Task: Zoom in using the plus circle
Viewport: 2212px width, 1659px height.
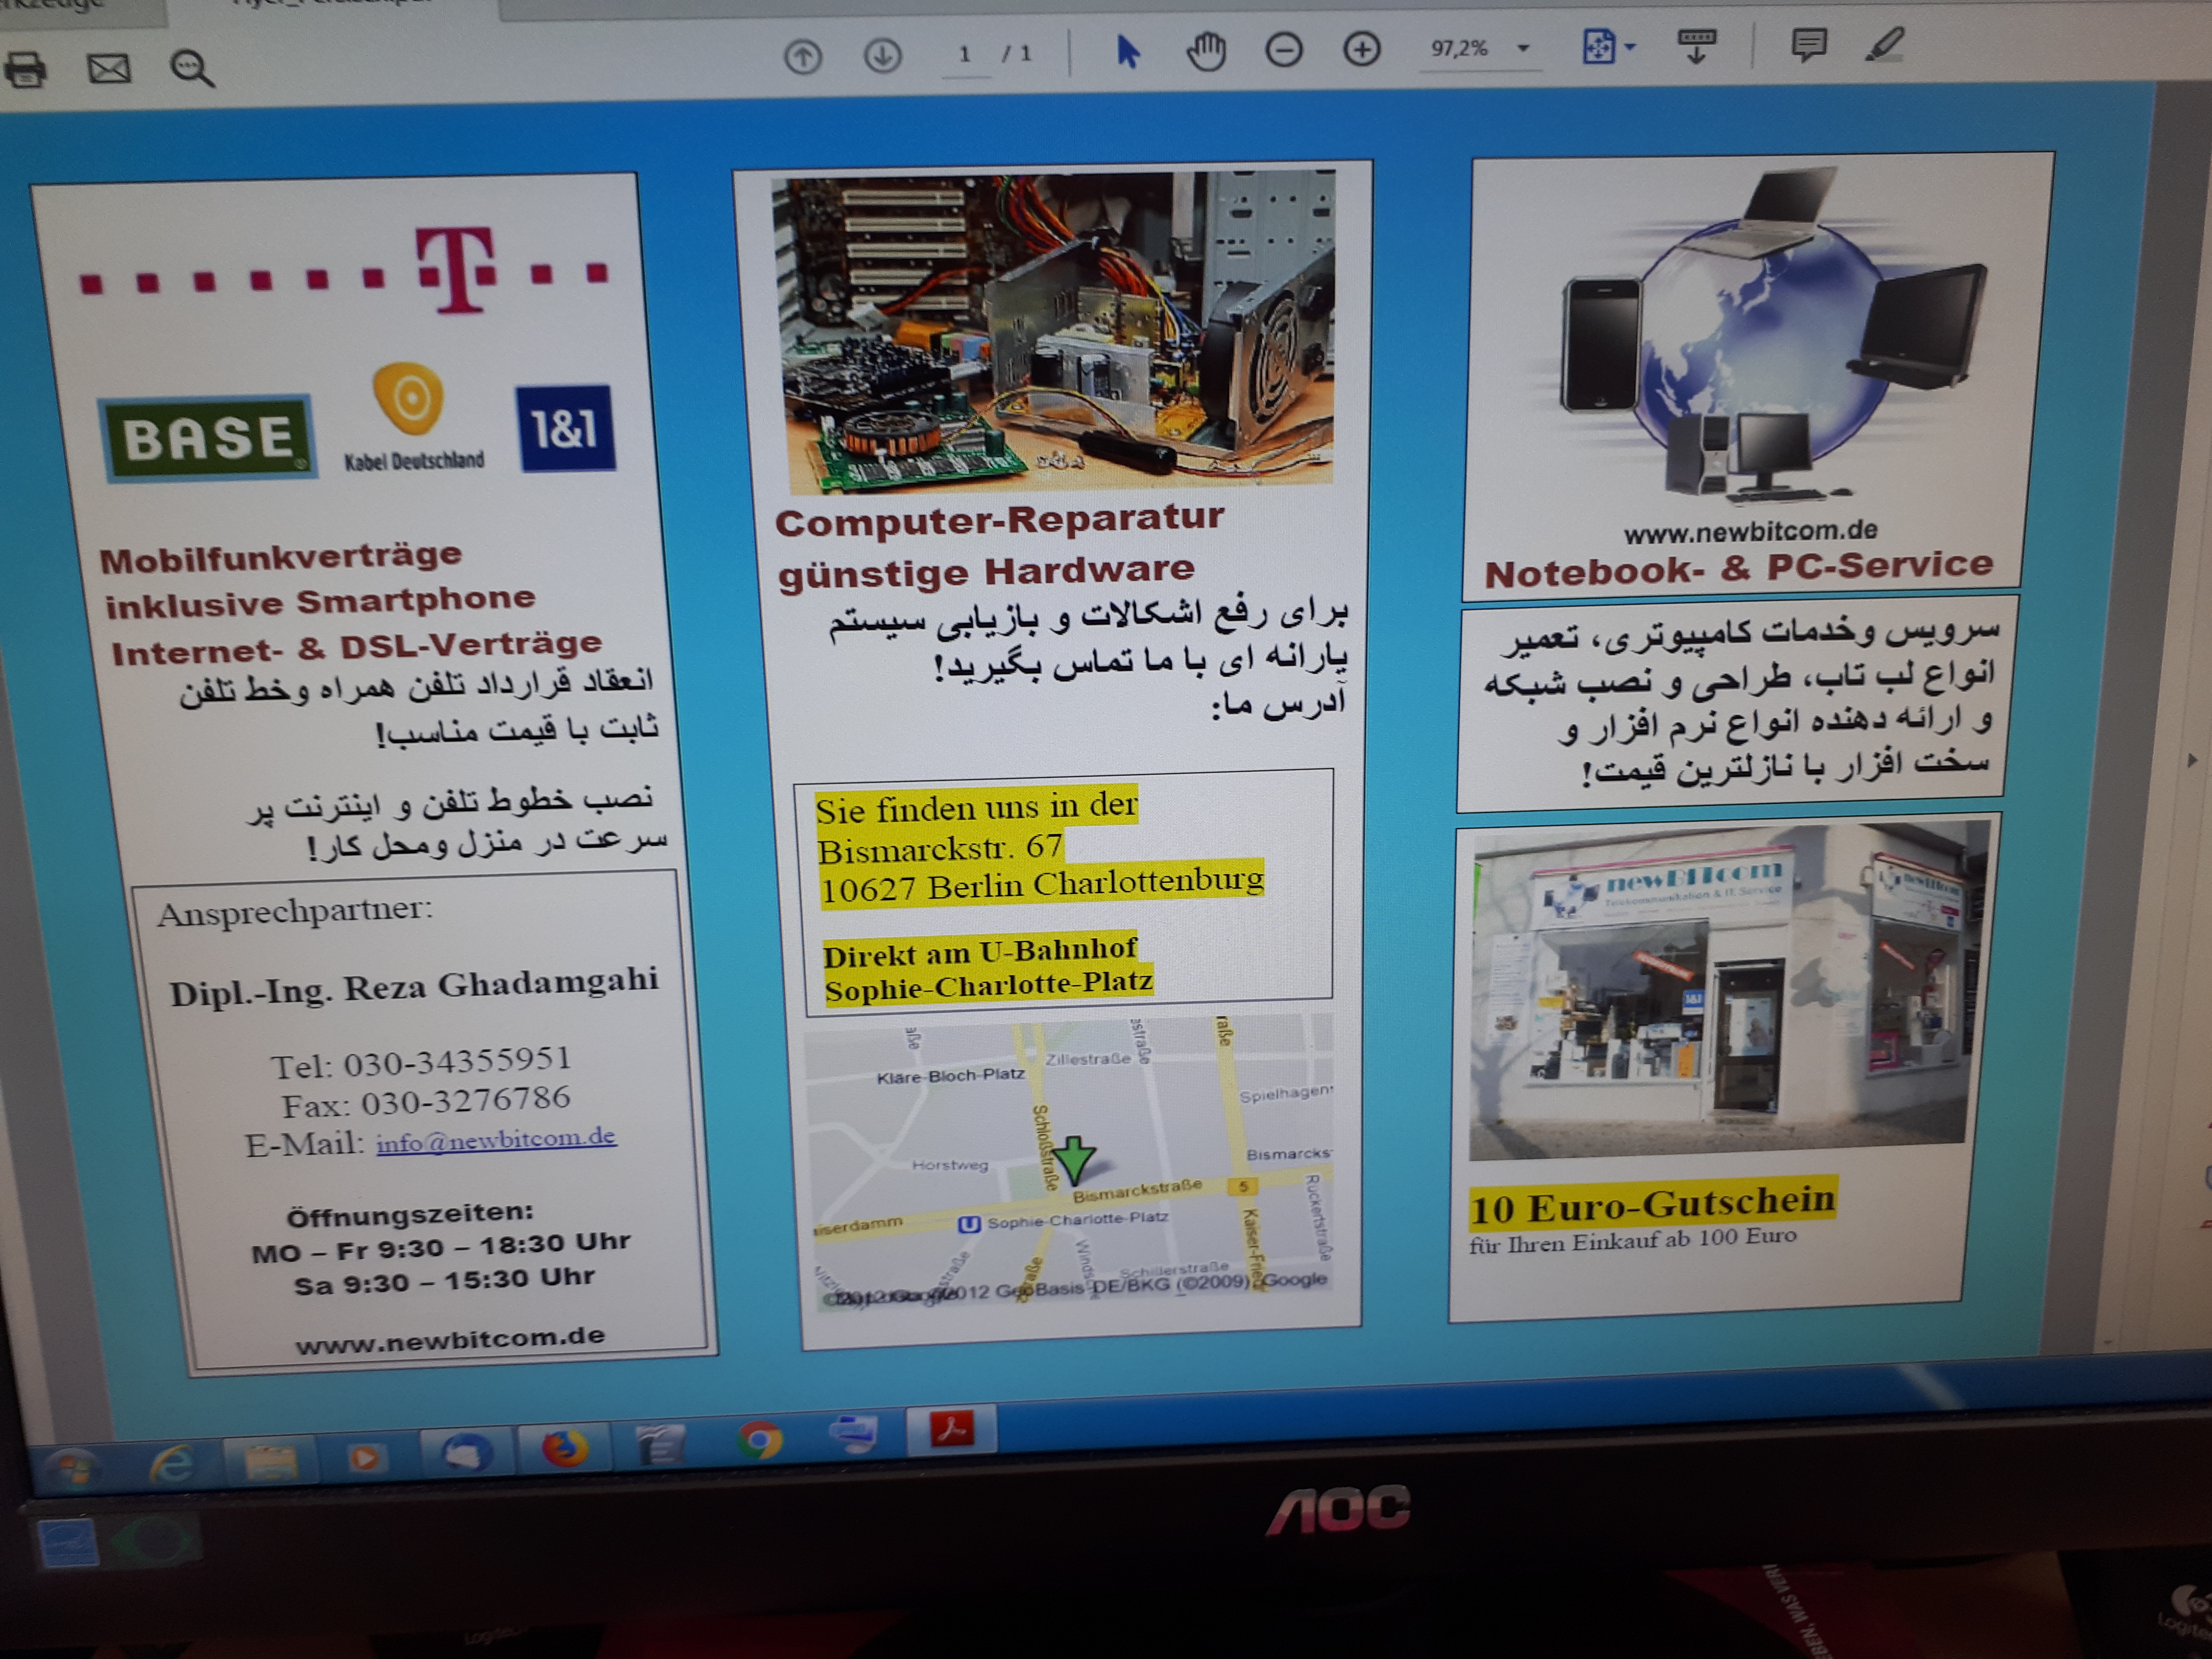Action: (x=1361, y=49)
